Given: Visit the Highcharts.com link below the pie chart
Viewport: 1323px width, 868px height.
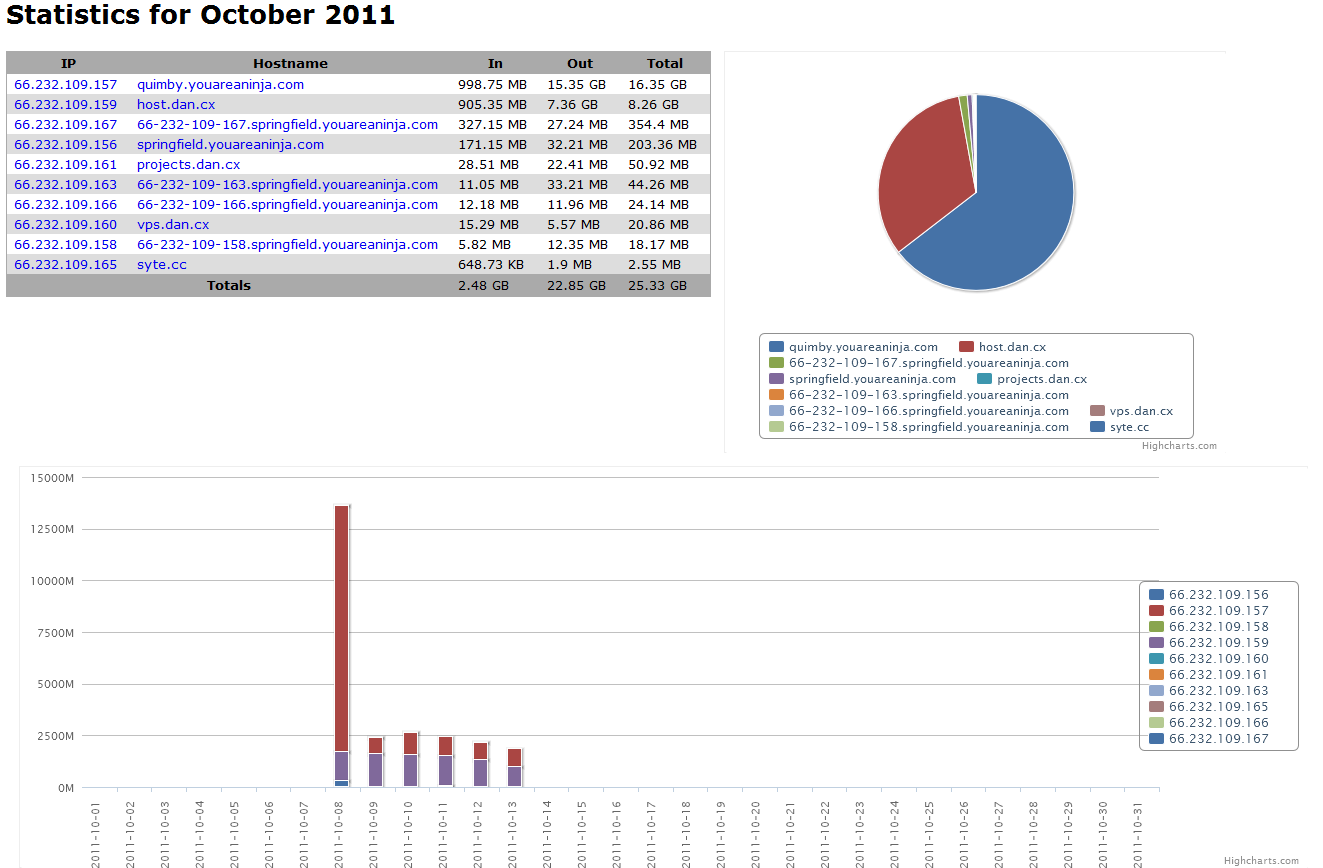Looking at the screenshot, I should [1181, 446].
